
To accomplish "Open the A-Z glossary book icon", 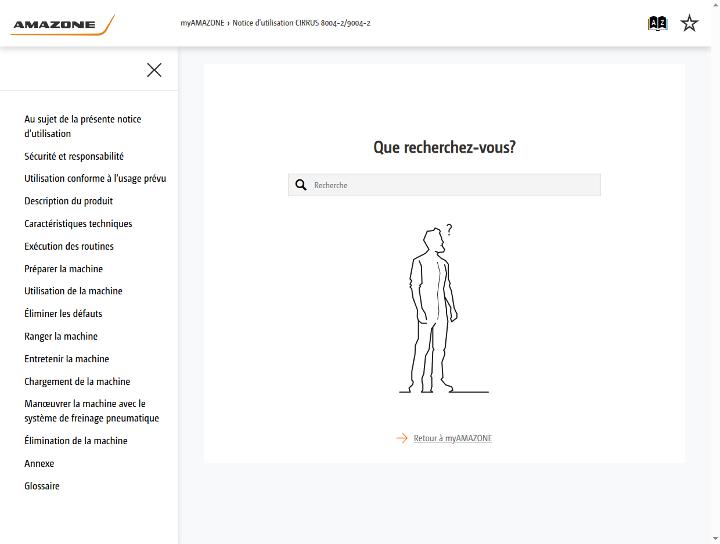I will 657,23.
